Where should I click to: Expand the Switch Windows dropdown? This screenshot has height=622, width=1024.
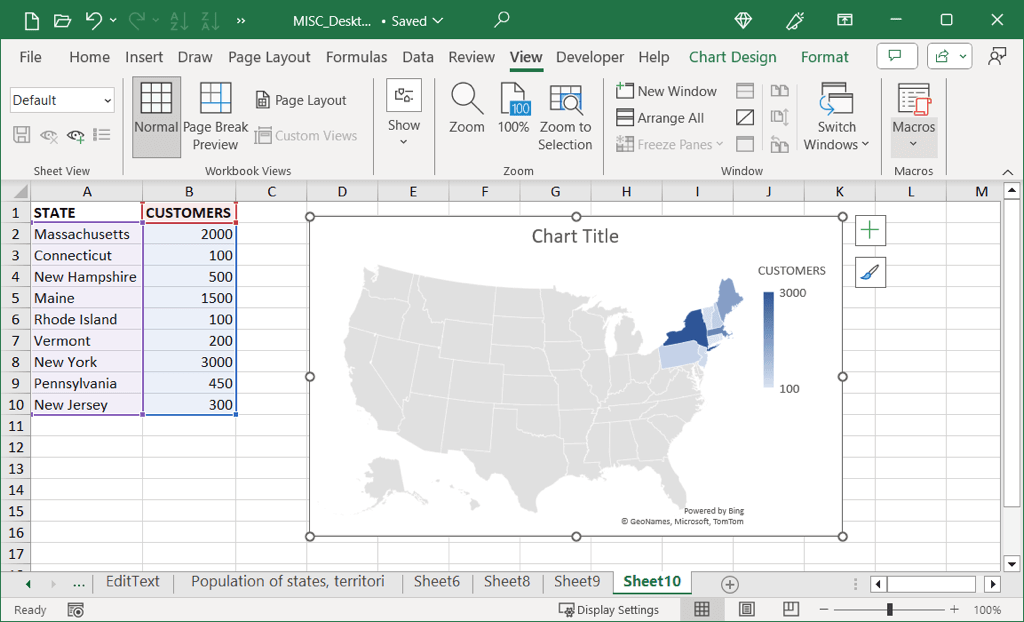pyautogui.click(x=836, y=136)
